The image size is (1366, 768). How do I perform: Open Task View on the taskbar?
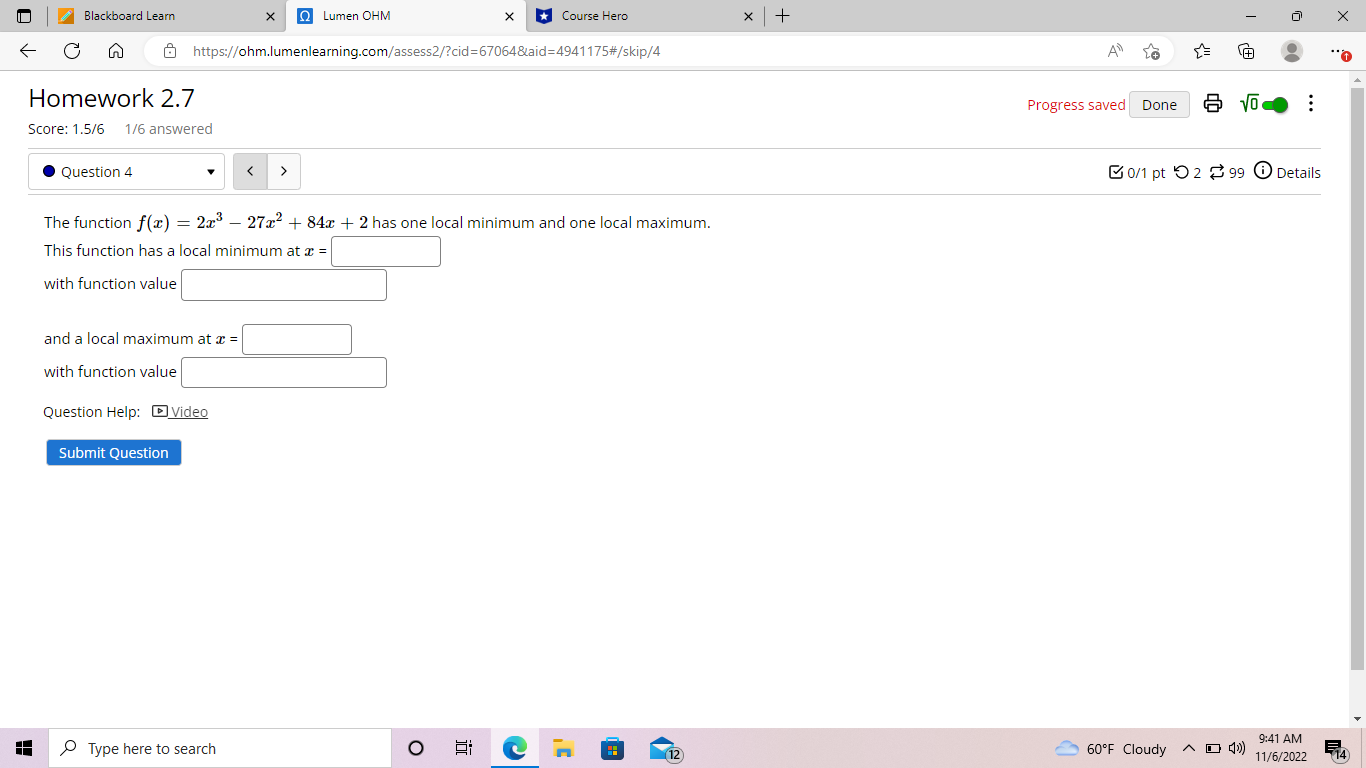[464, 748]
